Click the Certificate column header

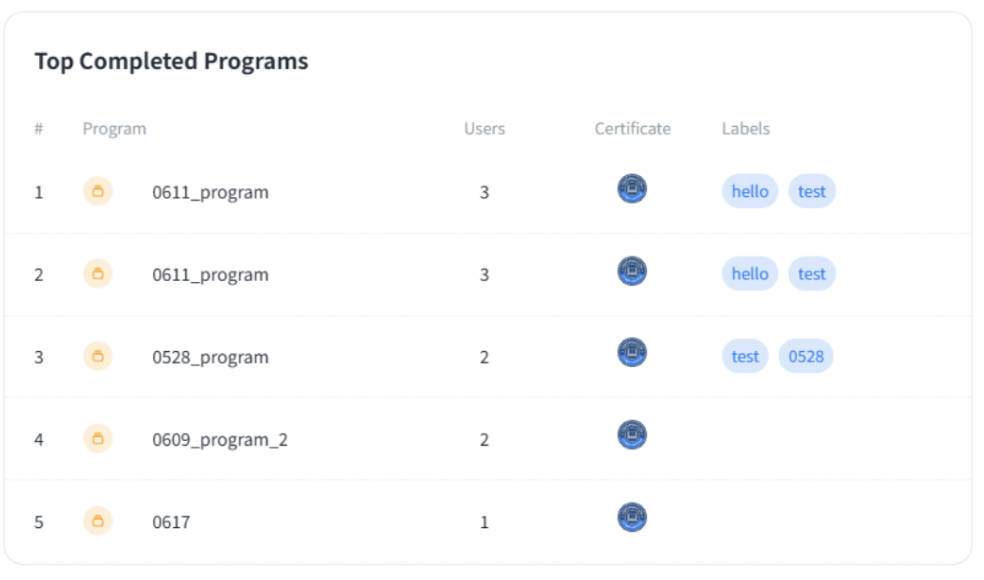click(632, 129)
